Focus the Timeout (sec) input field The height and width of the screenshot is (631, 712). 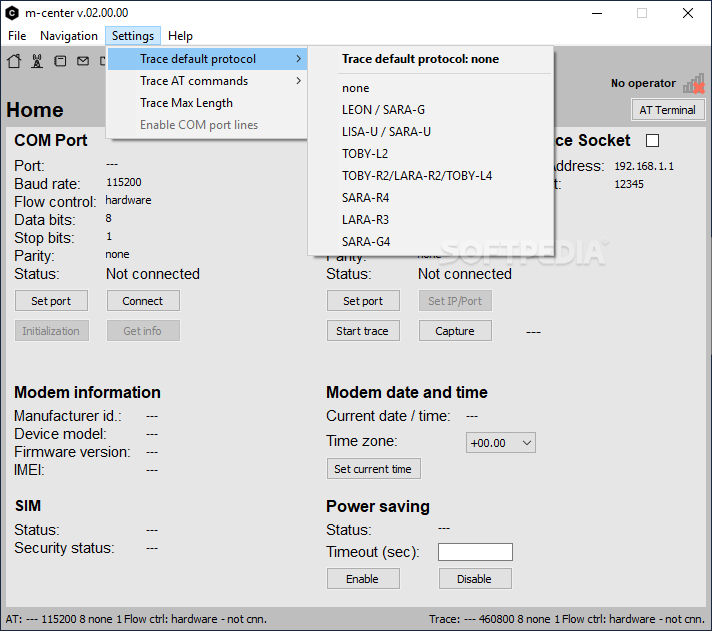click(x=475, y=552)
